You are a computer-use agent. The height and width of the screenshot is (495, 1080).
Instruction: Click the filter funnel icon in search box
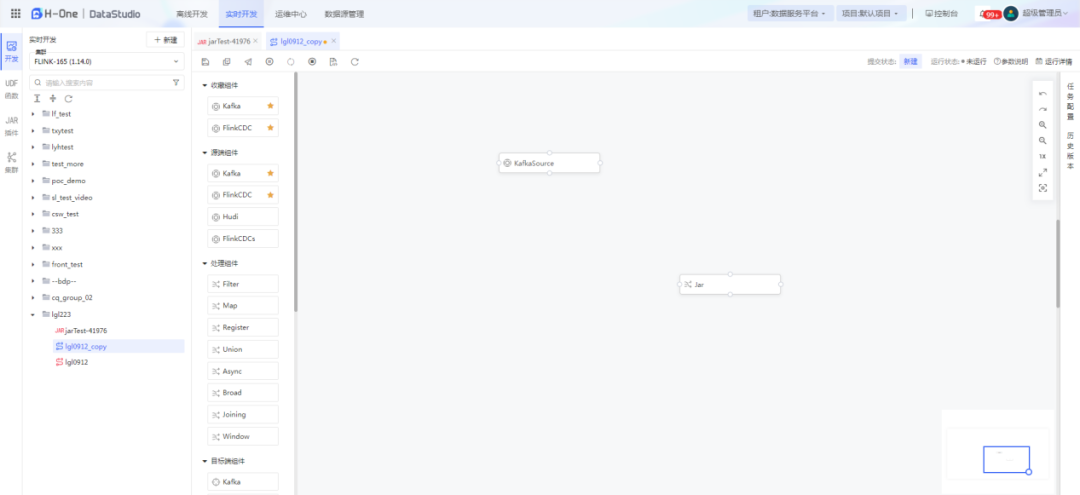176,83
